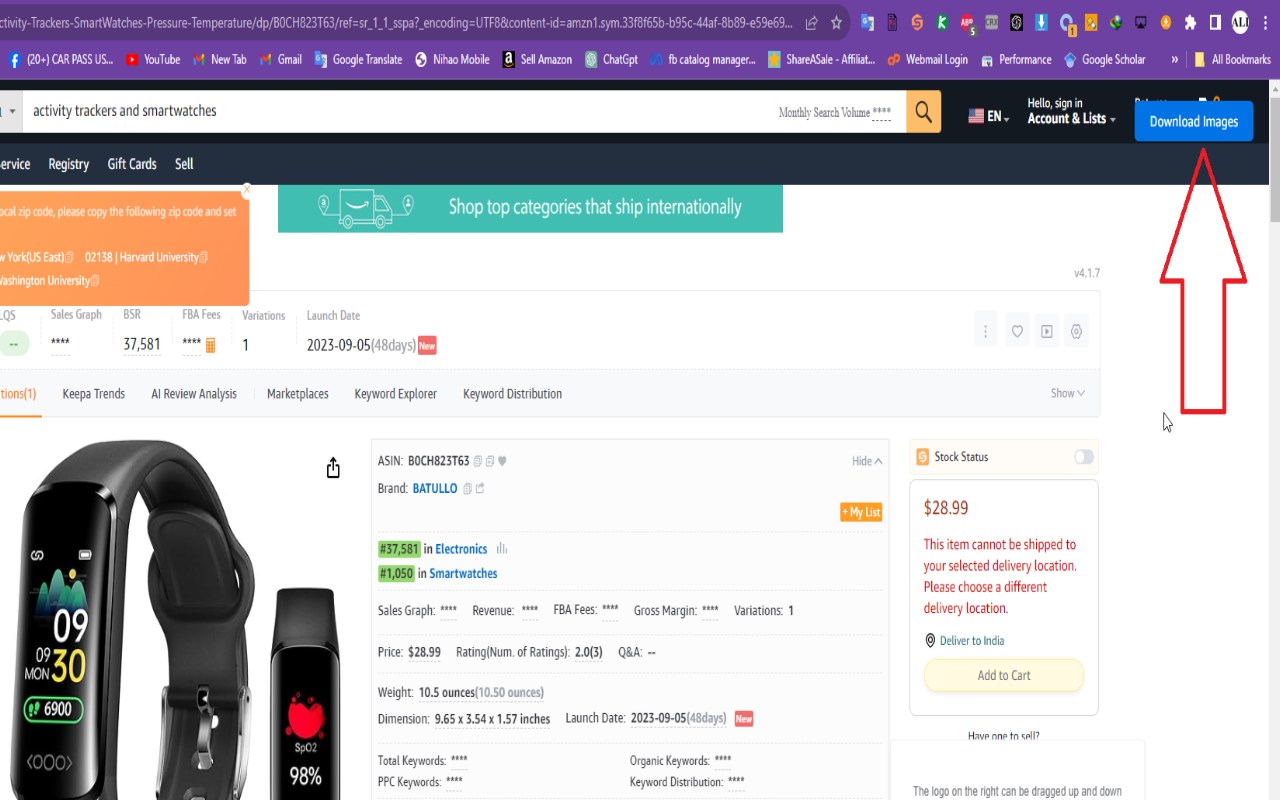Click Add to Cart button
The height and width of the screenshot is (800, 1280).
[x=1004, y=675]
